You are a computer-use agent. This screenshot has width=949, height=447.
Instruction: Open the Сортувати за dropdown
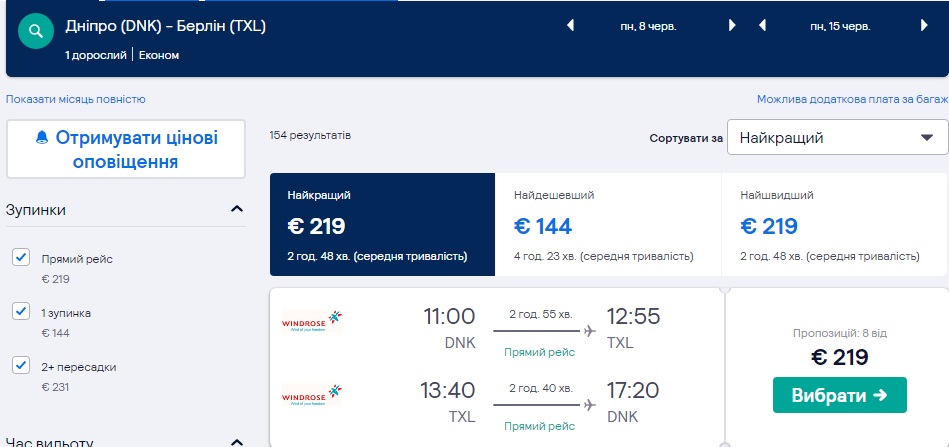tap(837, 138)
